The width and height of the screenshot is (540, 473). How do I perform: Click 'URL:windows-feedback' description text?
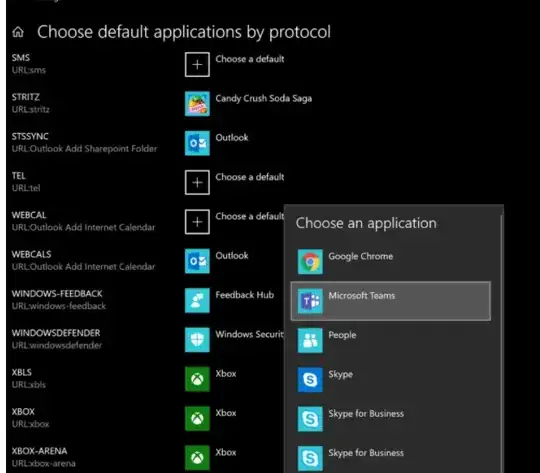tap(59, 306)
